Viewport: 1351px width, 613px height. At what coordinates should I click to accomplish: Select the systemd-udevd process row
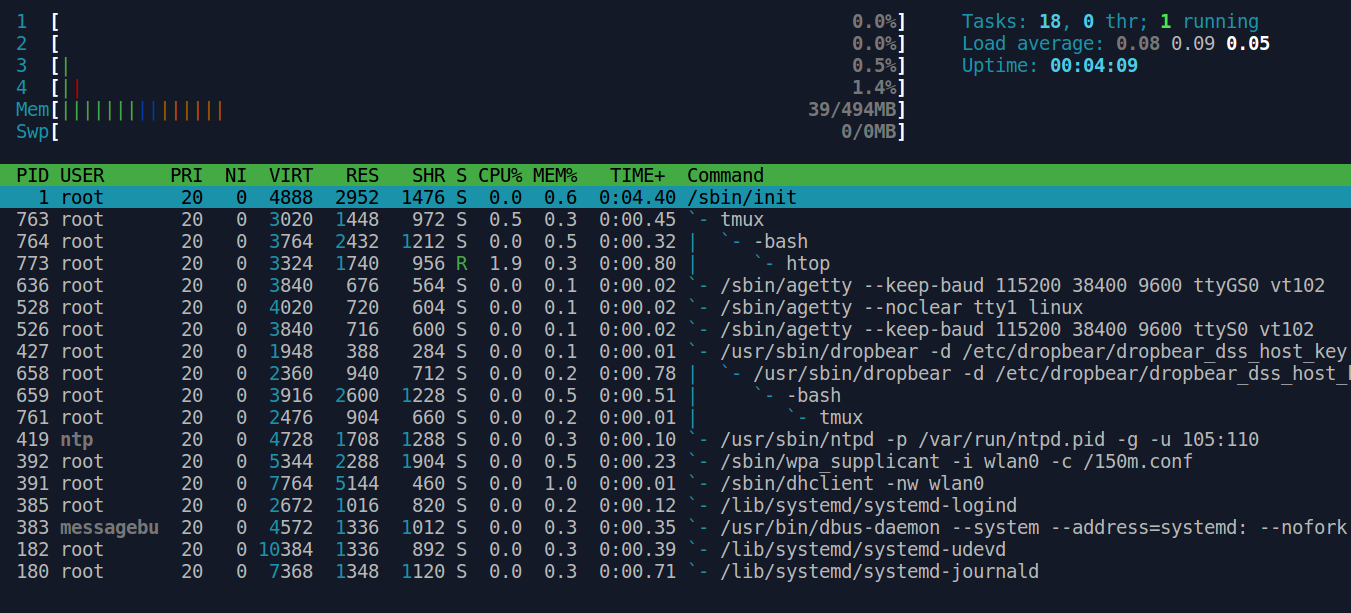tap(675, 549)
